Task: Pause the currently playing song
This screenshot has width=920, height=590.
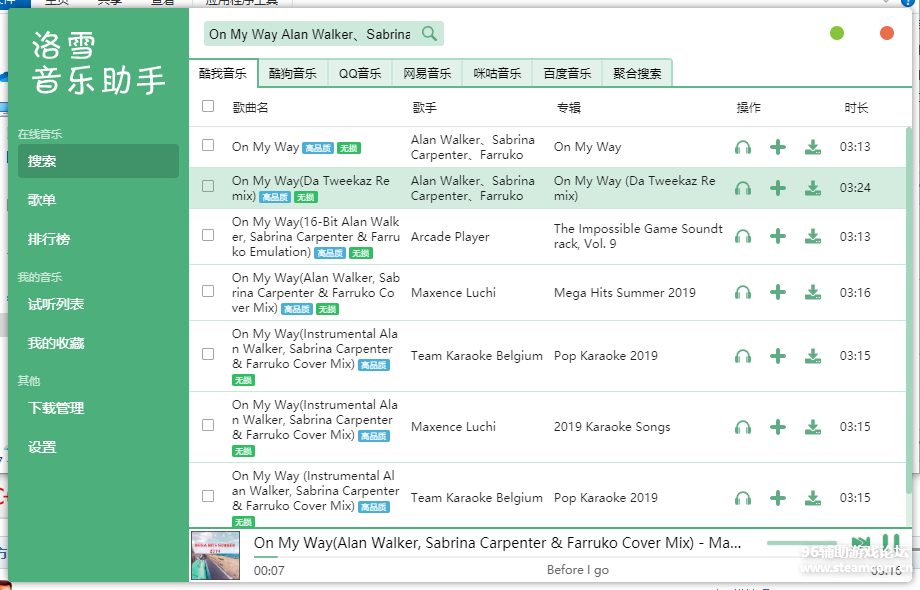Action: [890, 543]
